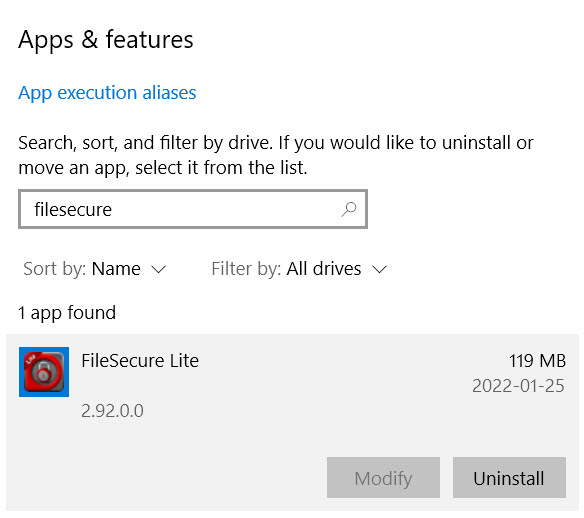The width and height of the screenshot is (584, 518).
Task: Open the Sort by Name dropdown
Action: [x=94, y=269]
